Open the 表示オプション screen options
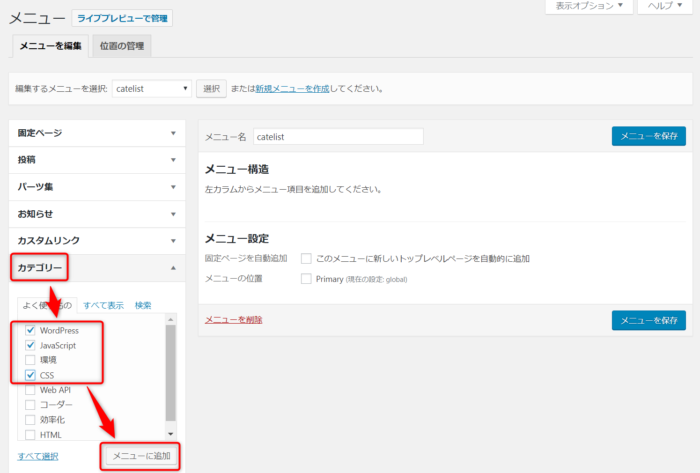This screenshot has width=700, height=473. [588, 6]
